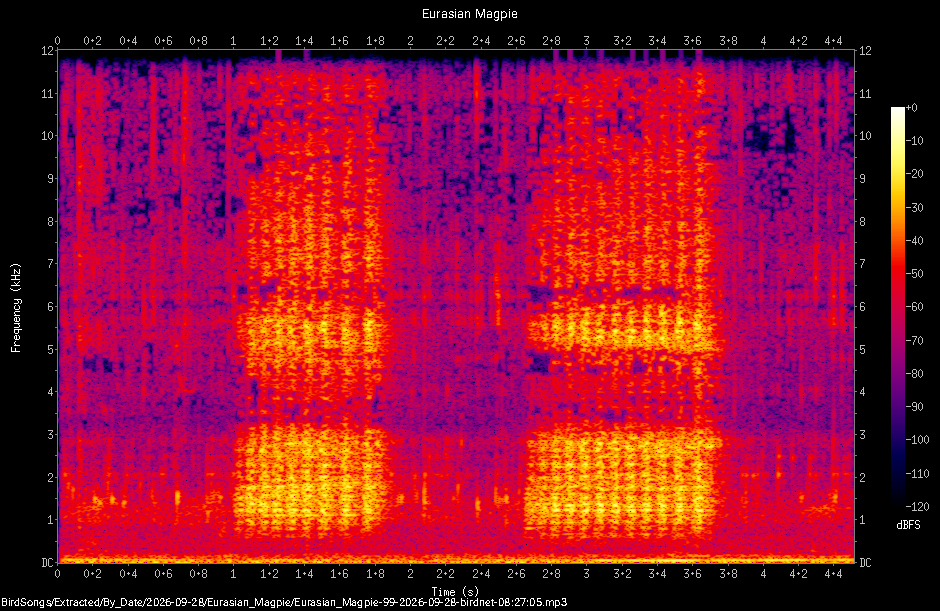Click the file path ending in birdnet-08:27:05.mp3
Viewport: 940px width, 611px height.
pyautogui.click(x=284, y=603)
